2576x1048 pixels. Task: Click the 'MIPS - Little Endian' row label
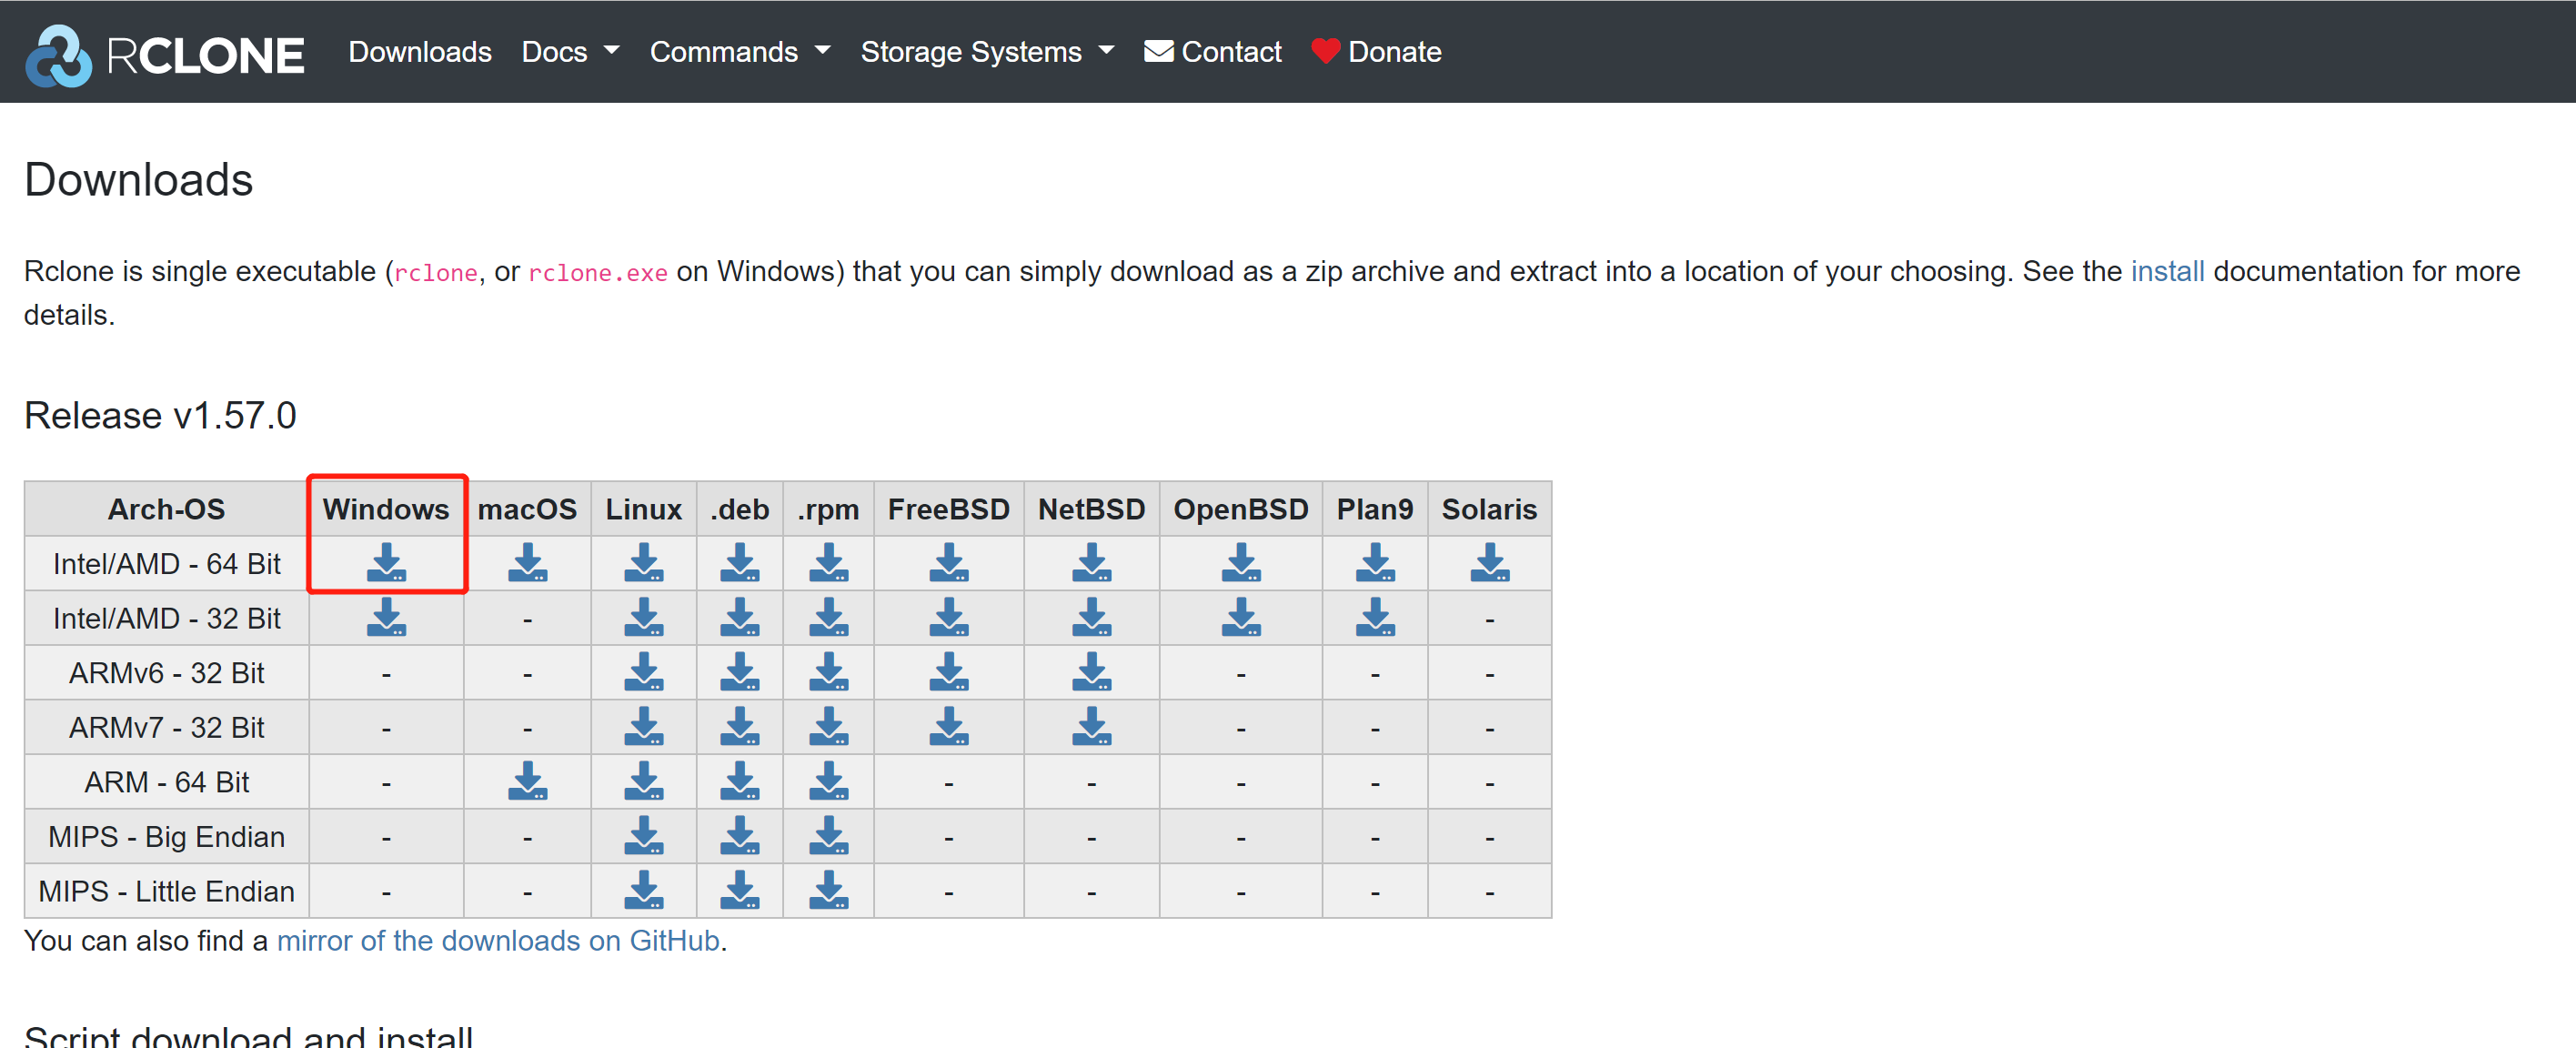pos(166,890)
